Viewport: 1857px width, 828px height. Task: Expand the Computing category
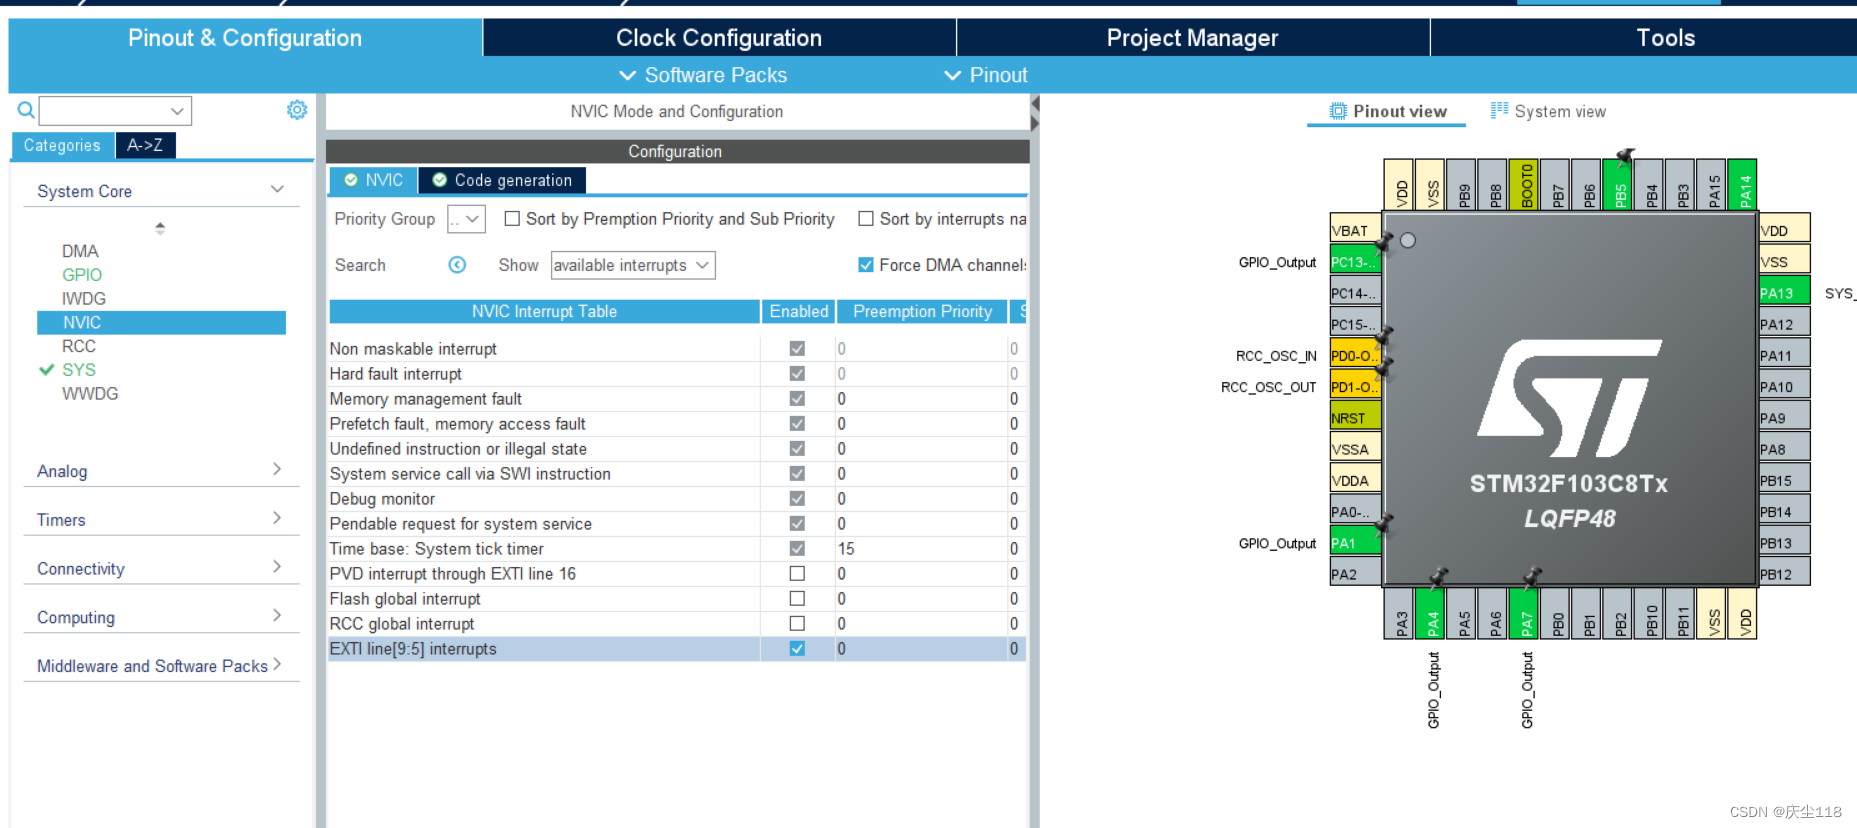(x=277, y=616)
